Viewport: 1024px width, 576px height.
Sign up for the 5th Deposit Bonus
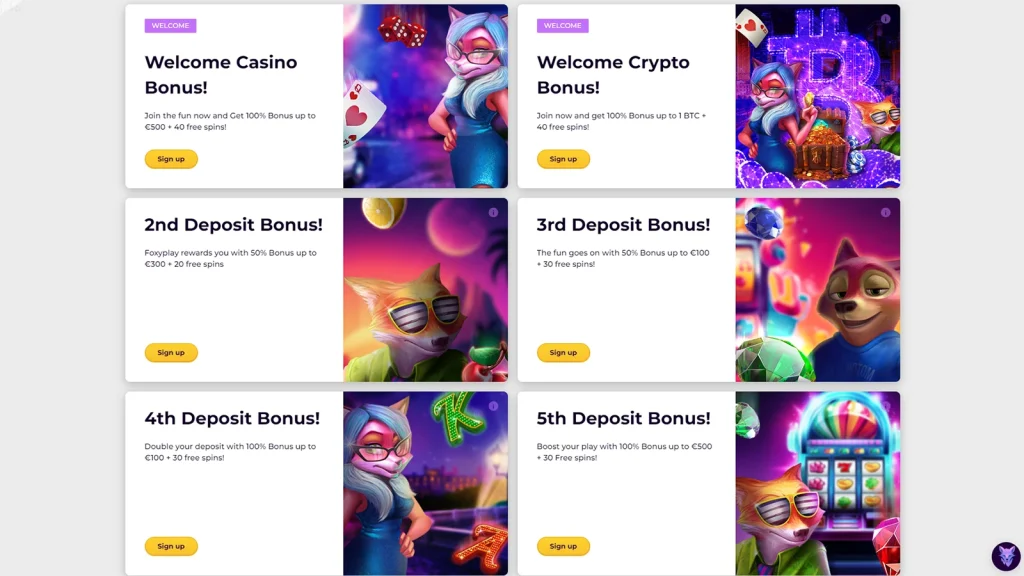[563, 546]
